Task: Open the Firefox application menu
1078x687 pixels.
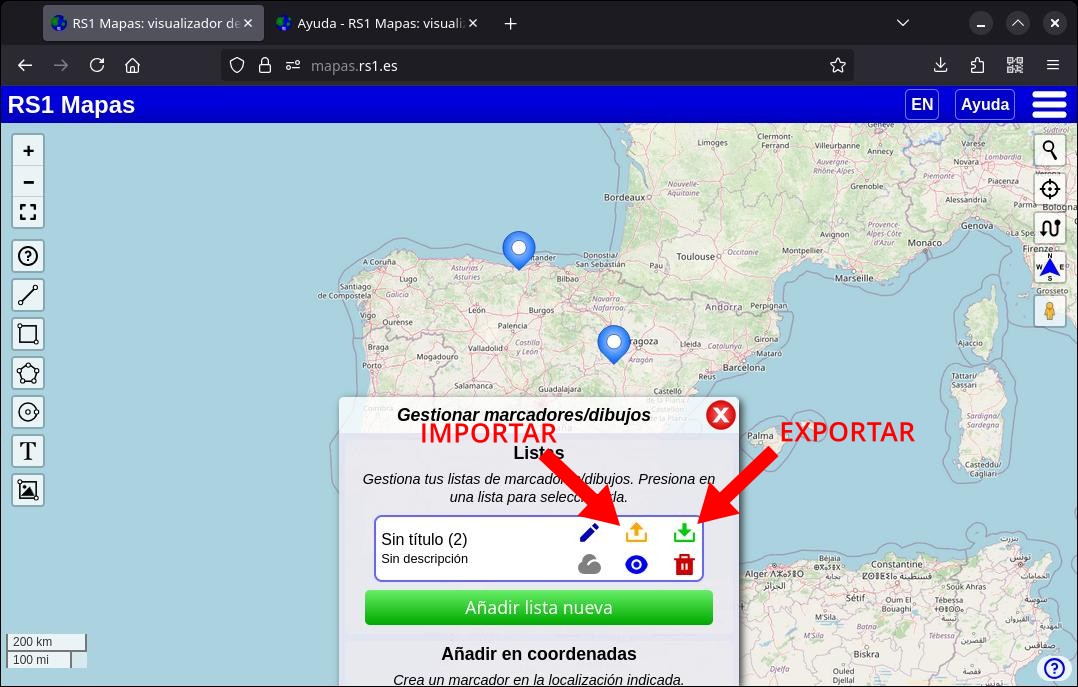Action: pyautogui.click(x=1053, y=65)
